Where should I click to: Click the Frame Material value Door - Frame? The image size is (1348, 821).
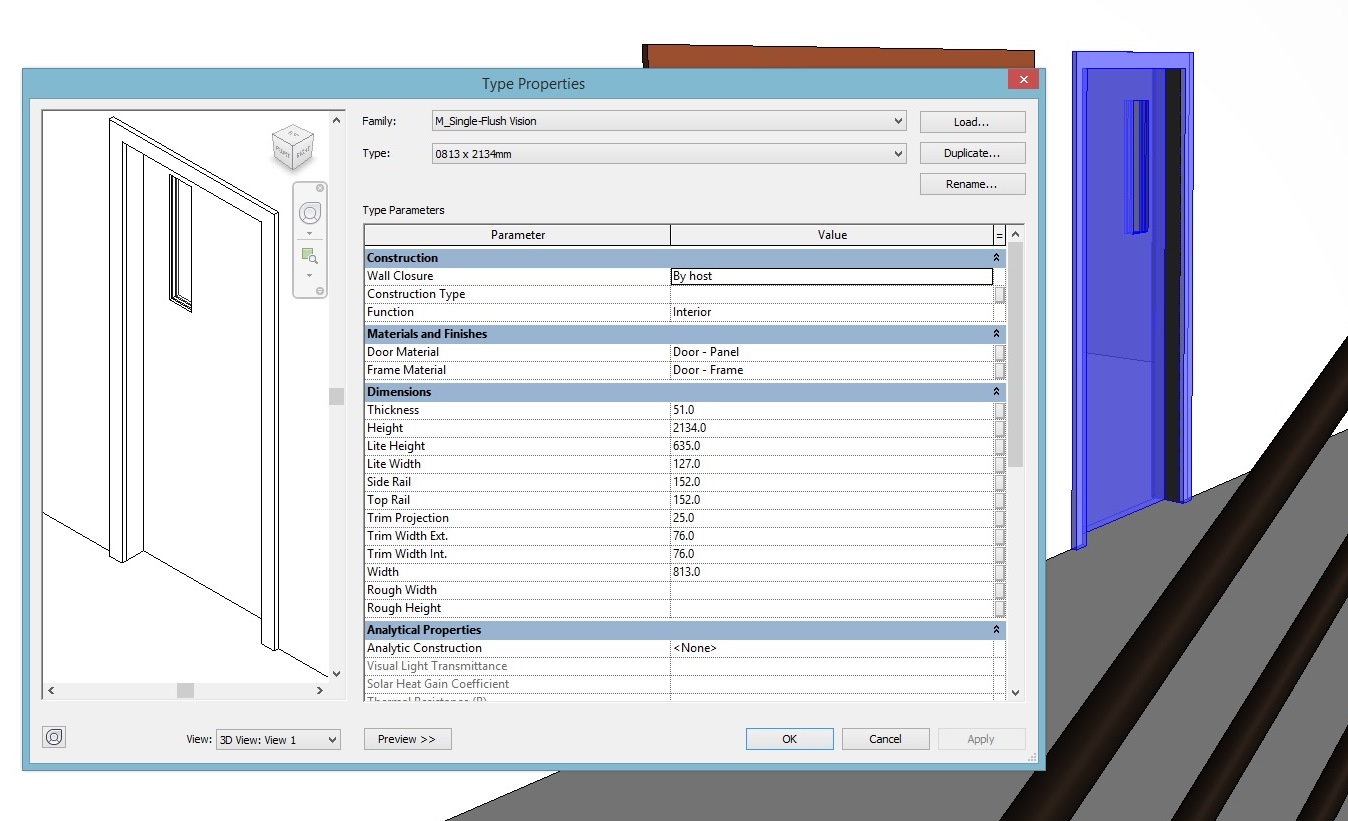[831, 370]
